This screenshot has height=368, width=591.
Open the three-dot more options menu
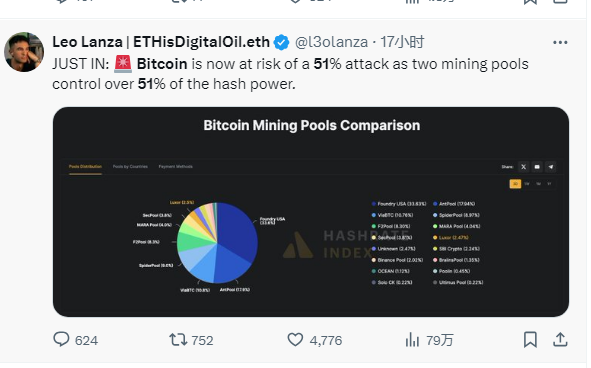tap(560, 43)
